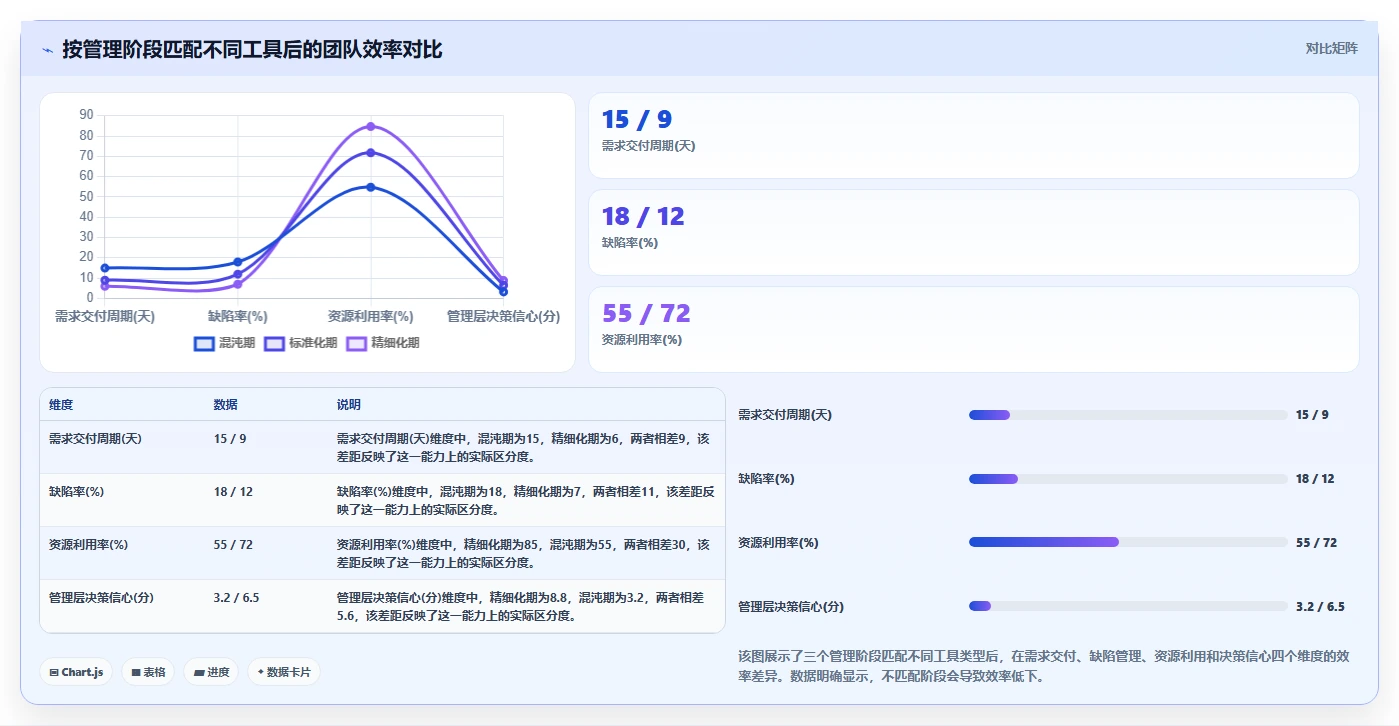The image size is (1399, 726).
Task: Click the 55 / 72 value beside progress bar
Action: (1316, 543)
